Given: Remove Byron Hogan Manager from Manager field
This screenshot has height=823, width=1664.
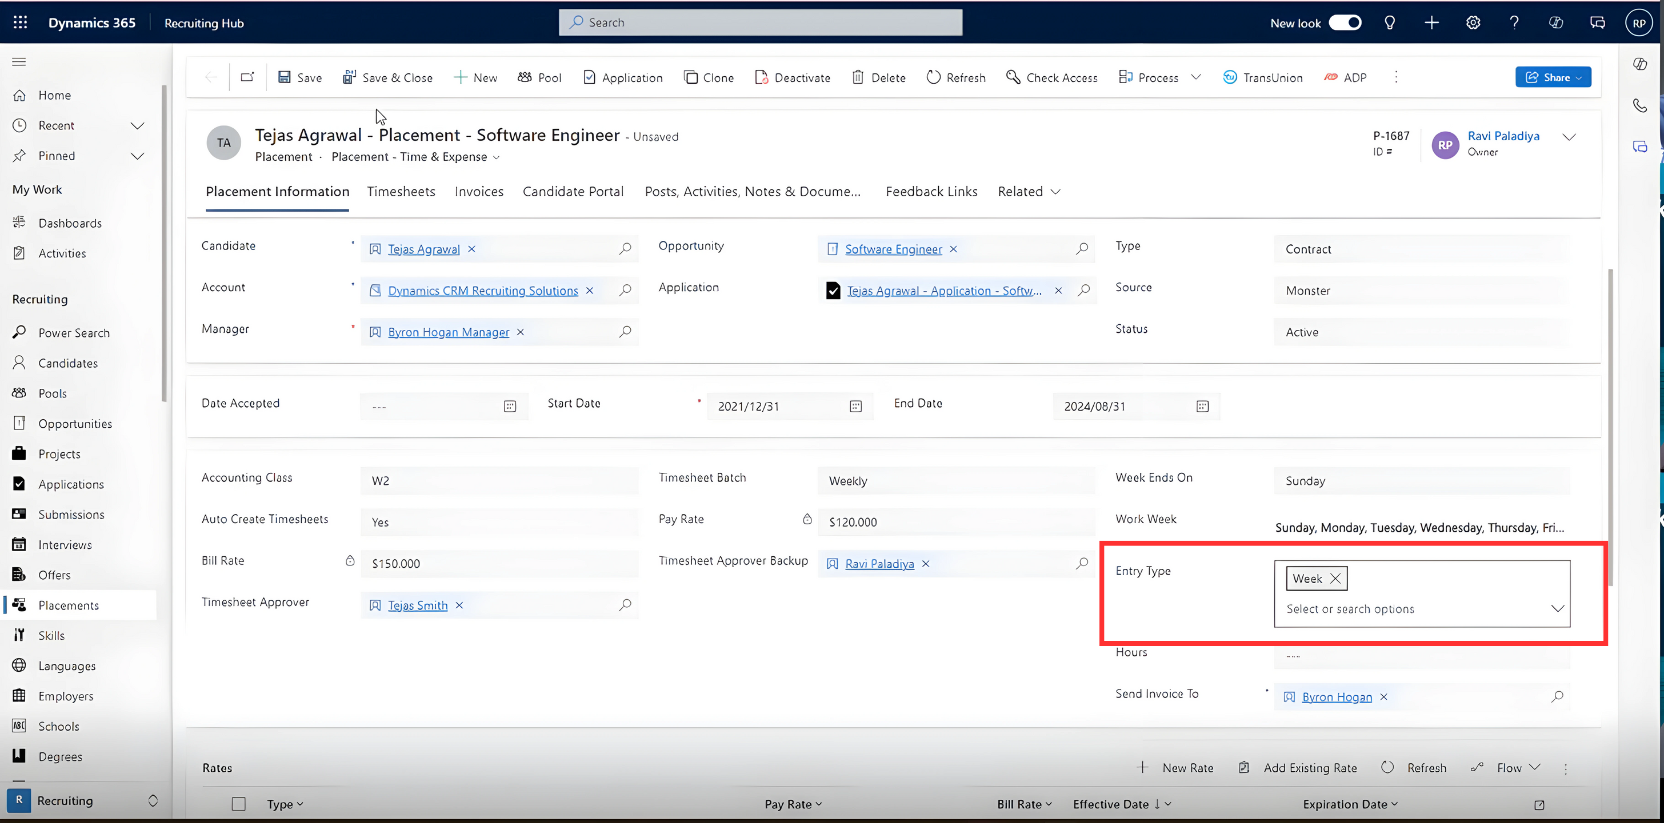Looking at the screenshot, I should 520,332.
